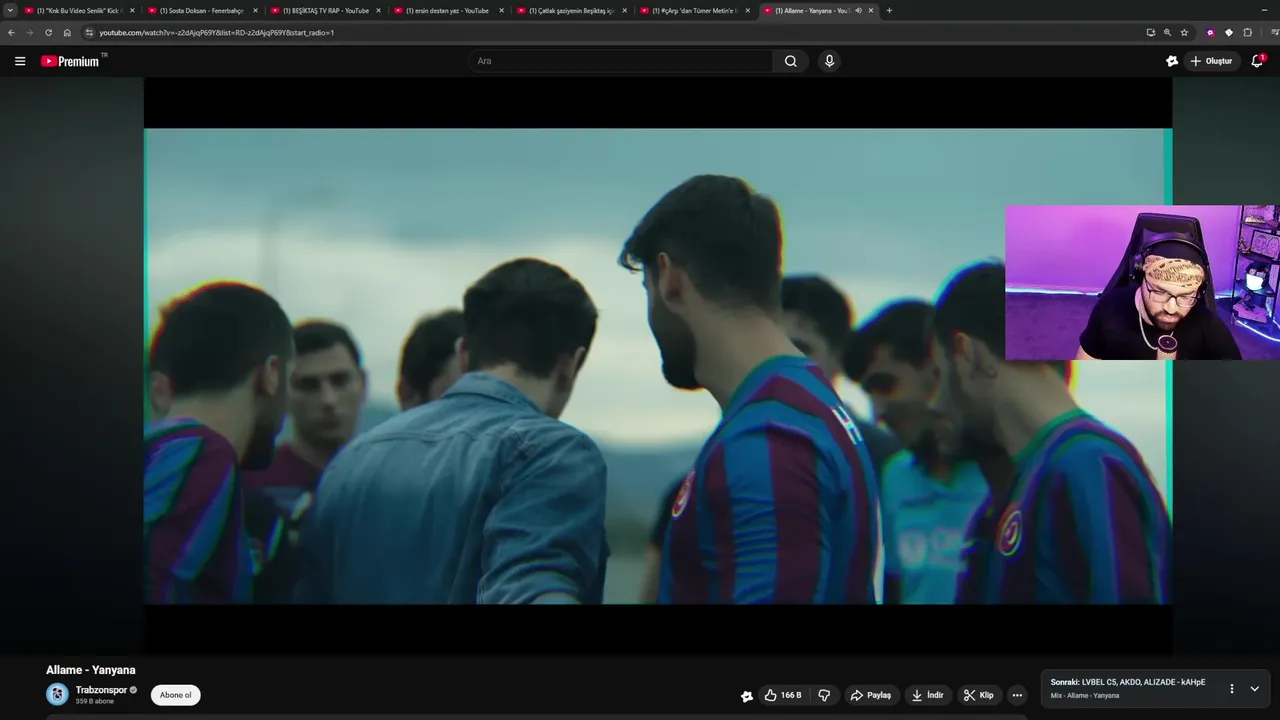Open the extensions puzzle menu

click(x=1247, y=32)
